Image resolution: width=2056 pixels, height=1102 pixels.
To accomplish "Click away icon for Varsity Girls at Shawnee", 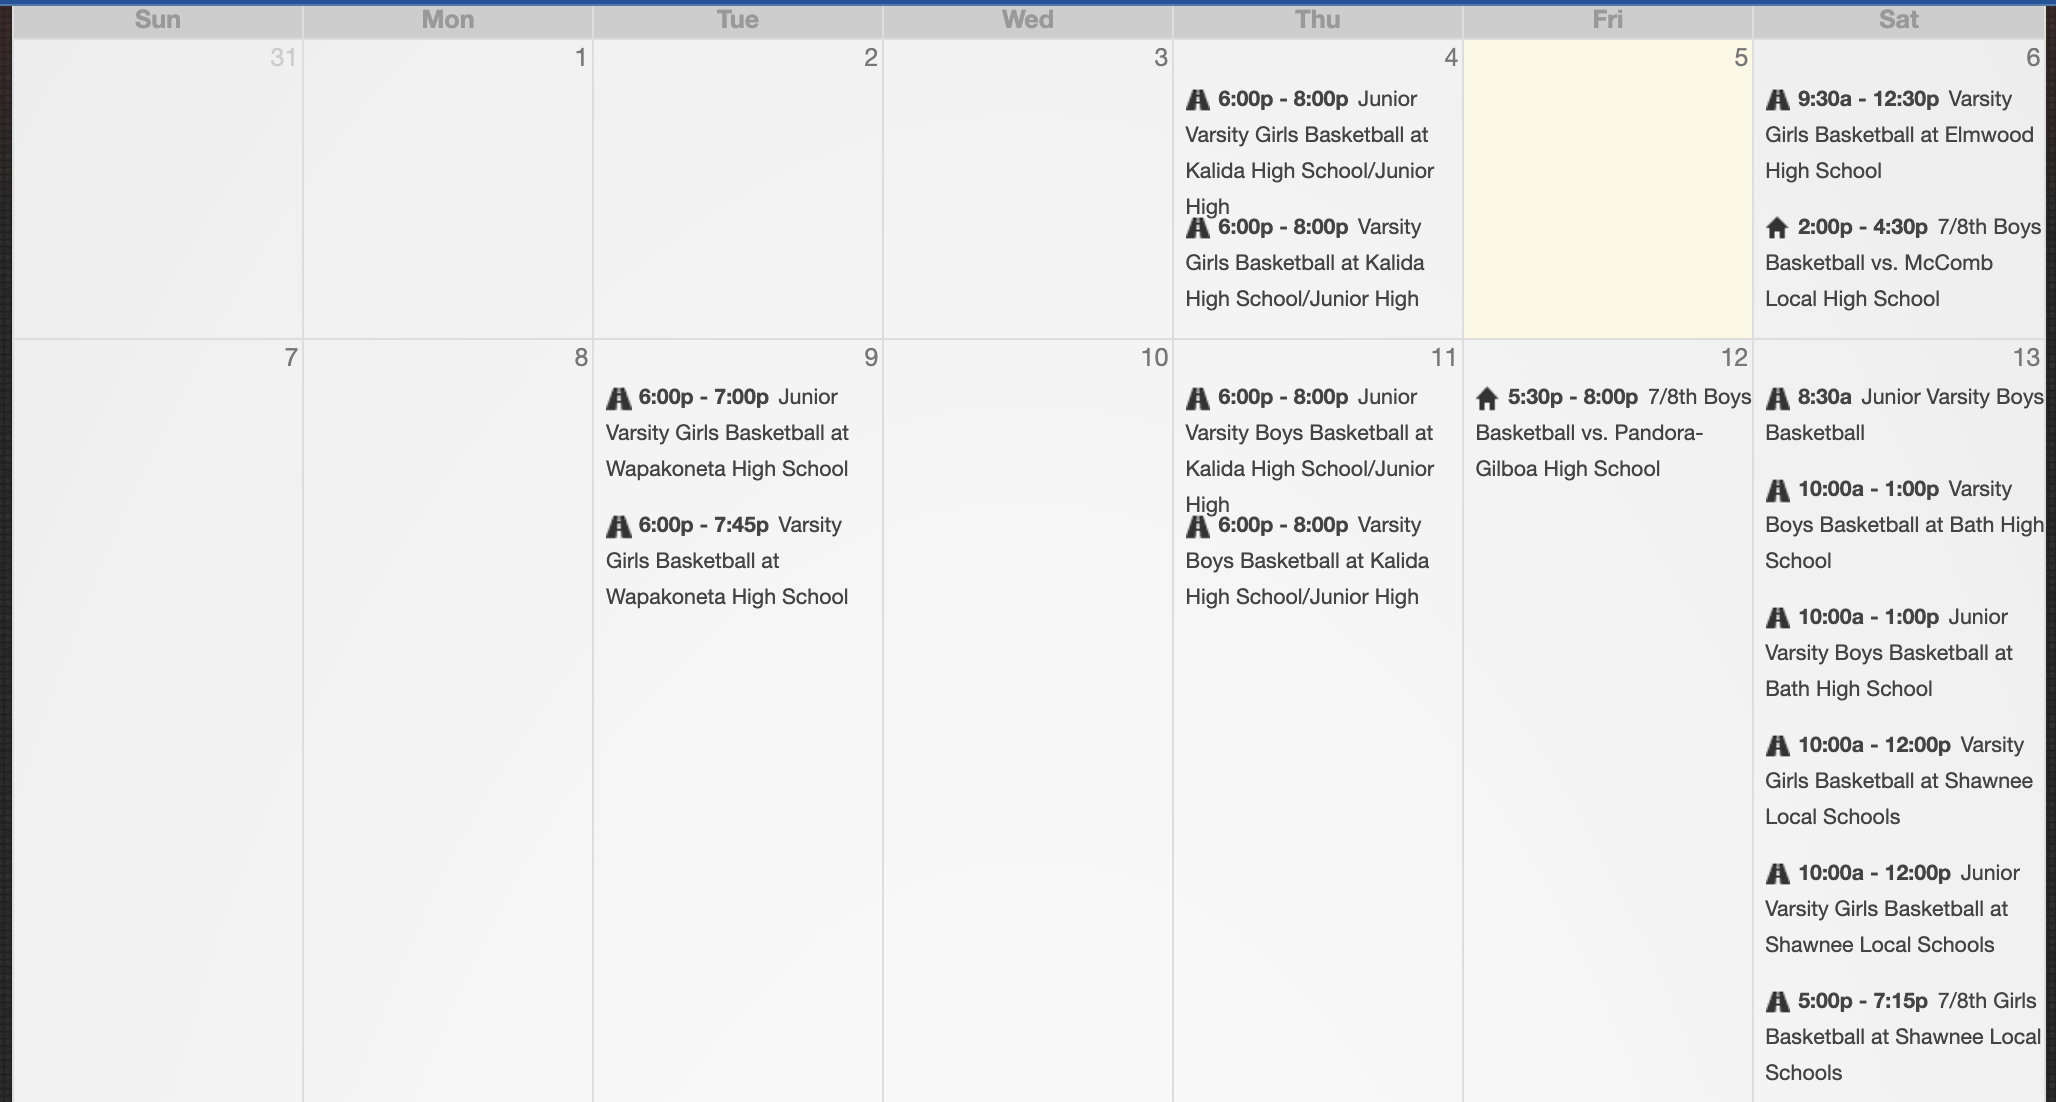I will tap(1777, 746).
